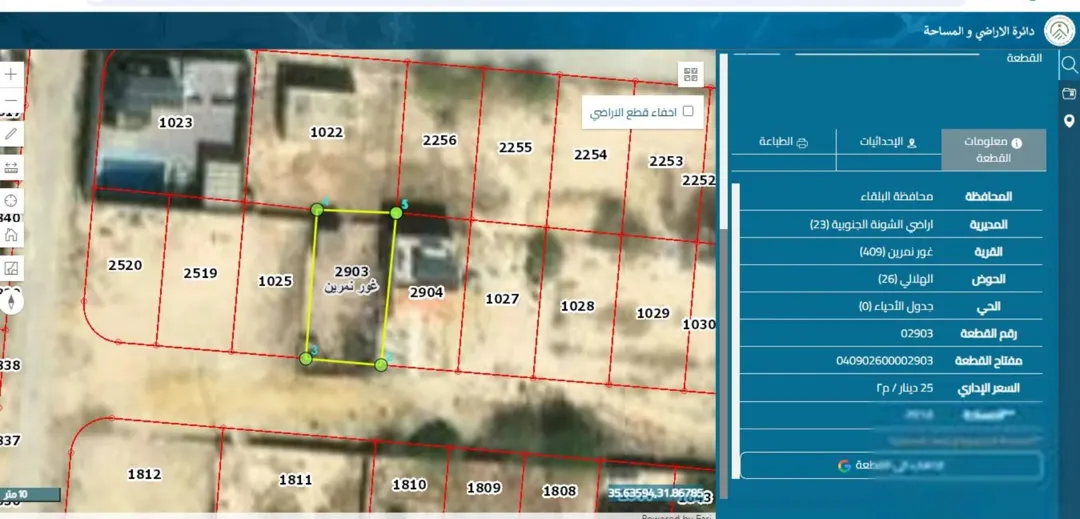
Task: Click directorate value اراضي الشونة الجنوبية (23)
Action: (x=871, y=224)
